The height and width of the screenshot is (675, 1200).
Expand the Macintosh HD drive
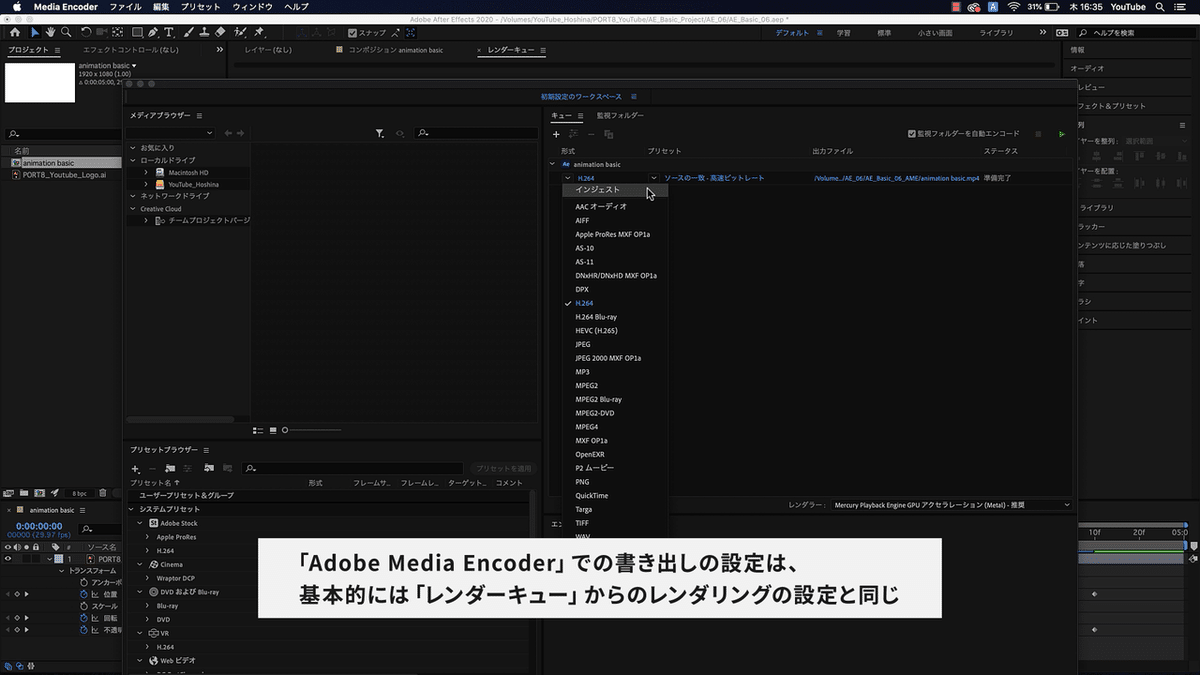pyautogui.click(x=146, y=172)
